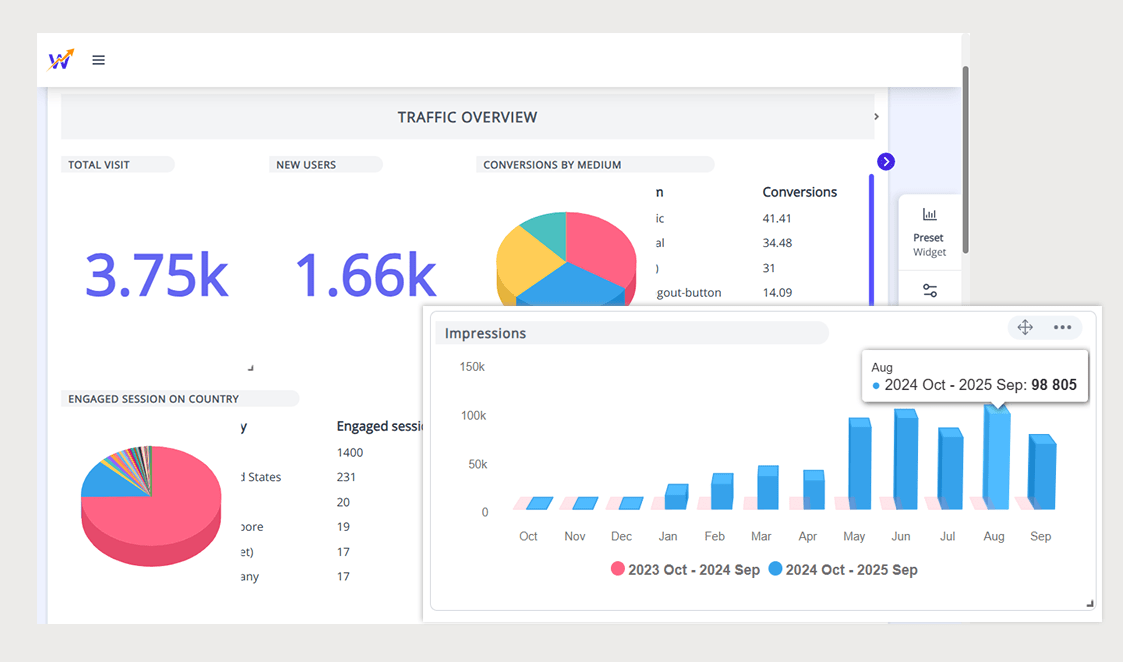The height and width of the screenshot is (662, 1123).
Task: Click the sliders settings icon in sidebar
Action: point(929,291)
